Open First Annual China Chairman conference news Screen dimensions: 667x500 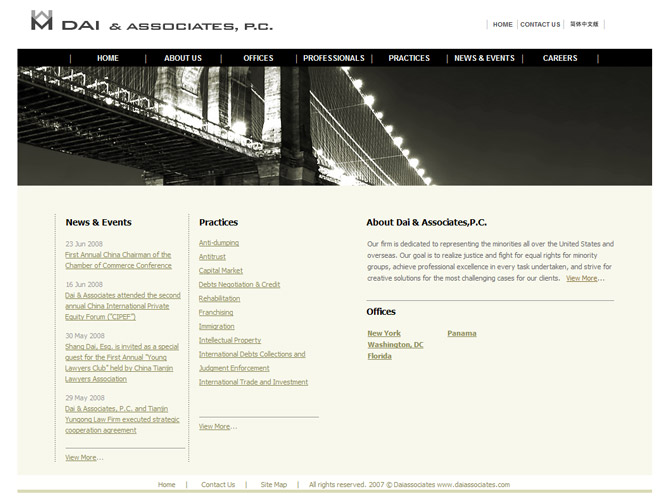tap(118, 260)
